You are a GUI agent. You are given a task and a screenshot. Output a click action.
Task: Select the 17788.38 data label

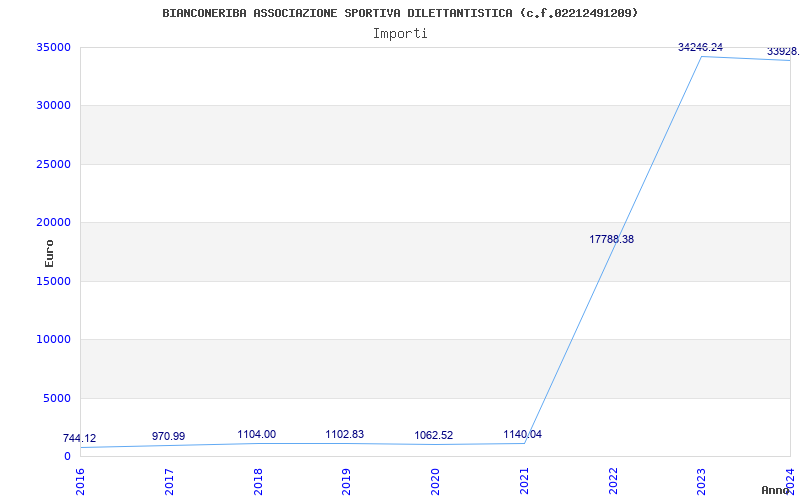pyautogui.click(x=611, y=239)
